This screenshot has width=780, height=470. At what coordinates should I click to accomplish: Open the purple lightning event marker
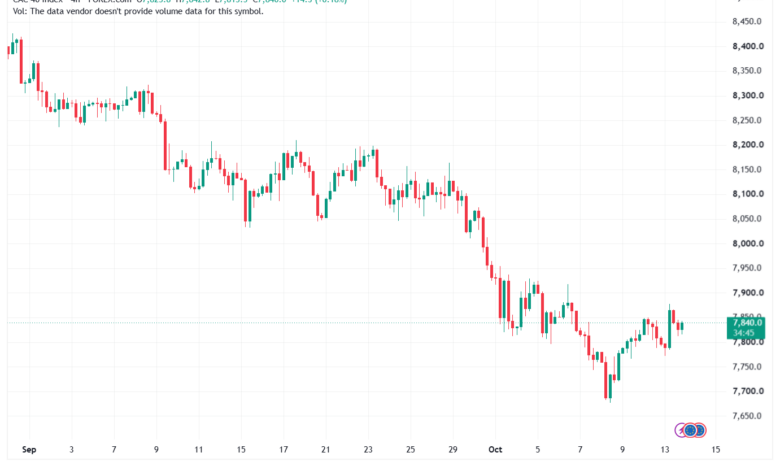pyautogui.click(x=681, y=430)
